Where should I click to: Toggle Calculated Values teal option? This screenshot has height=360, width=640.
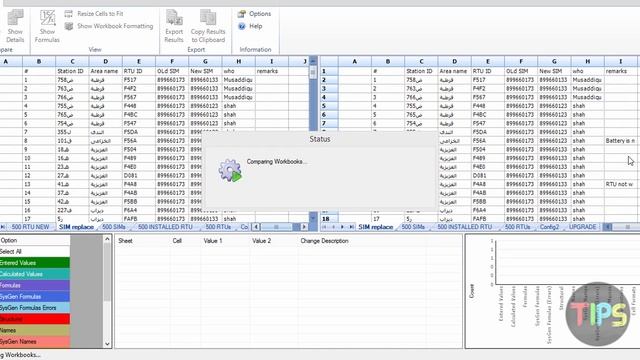coord(35,274)
